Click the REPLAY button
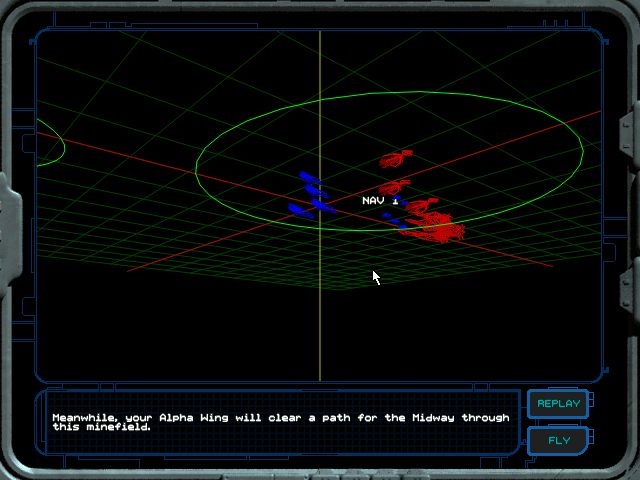Viewport: 640px width, 480px height. click(x=558, y=404)
